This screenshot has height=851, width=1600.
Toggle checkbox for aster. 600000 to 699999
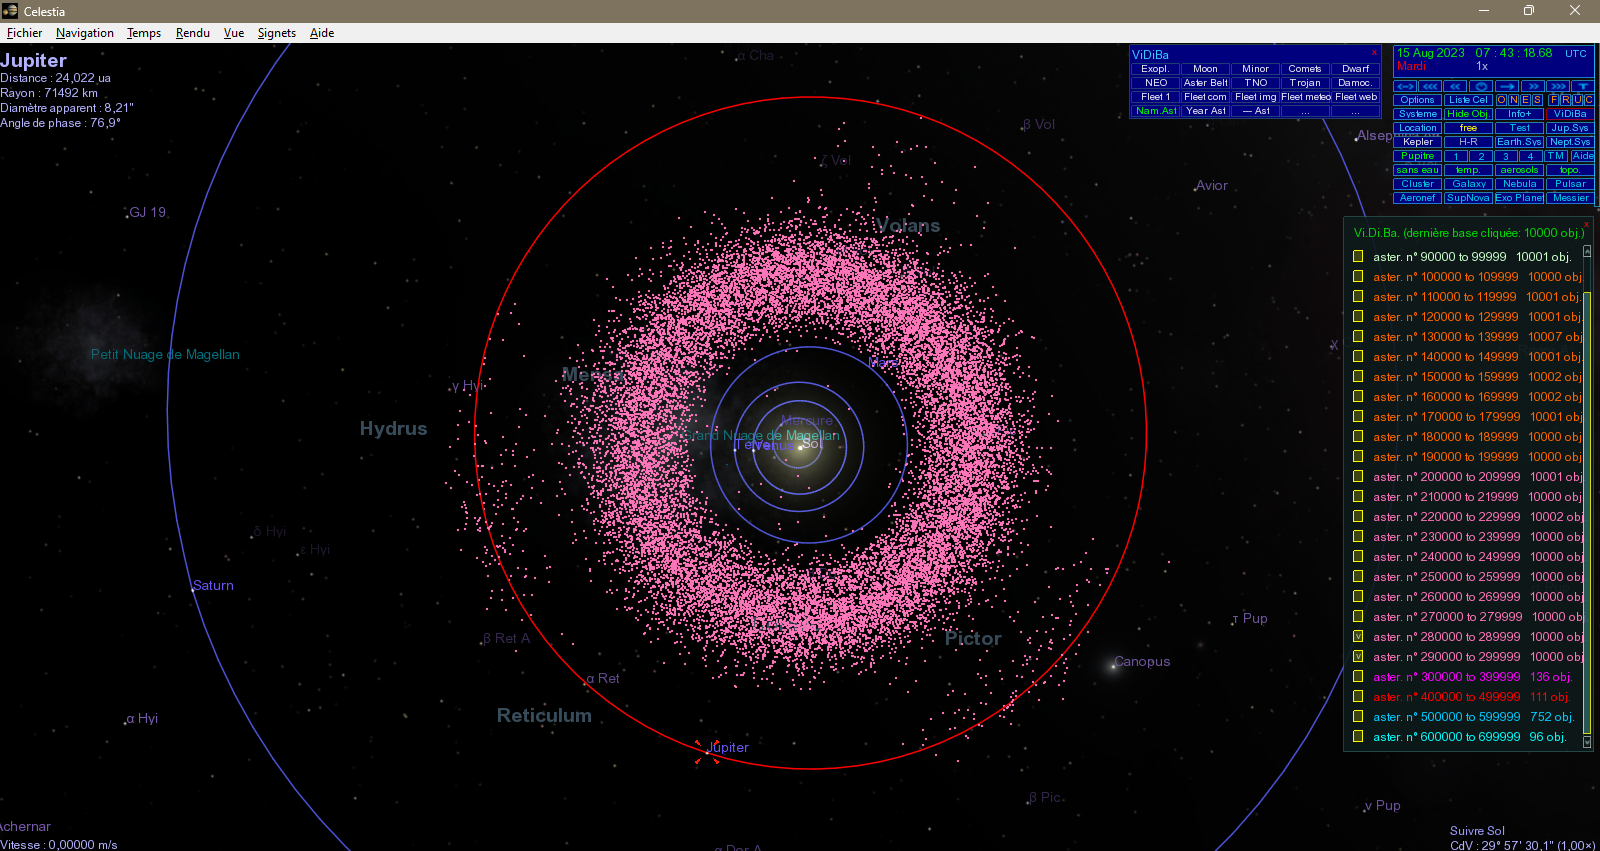click(1358, 737)
